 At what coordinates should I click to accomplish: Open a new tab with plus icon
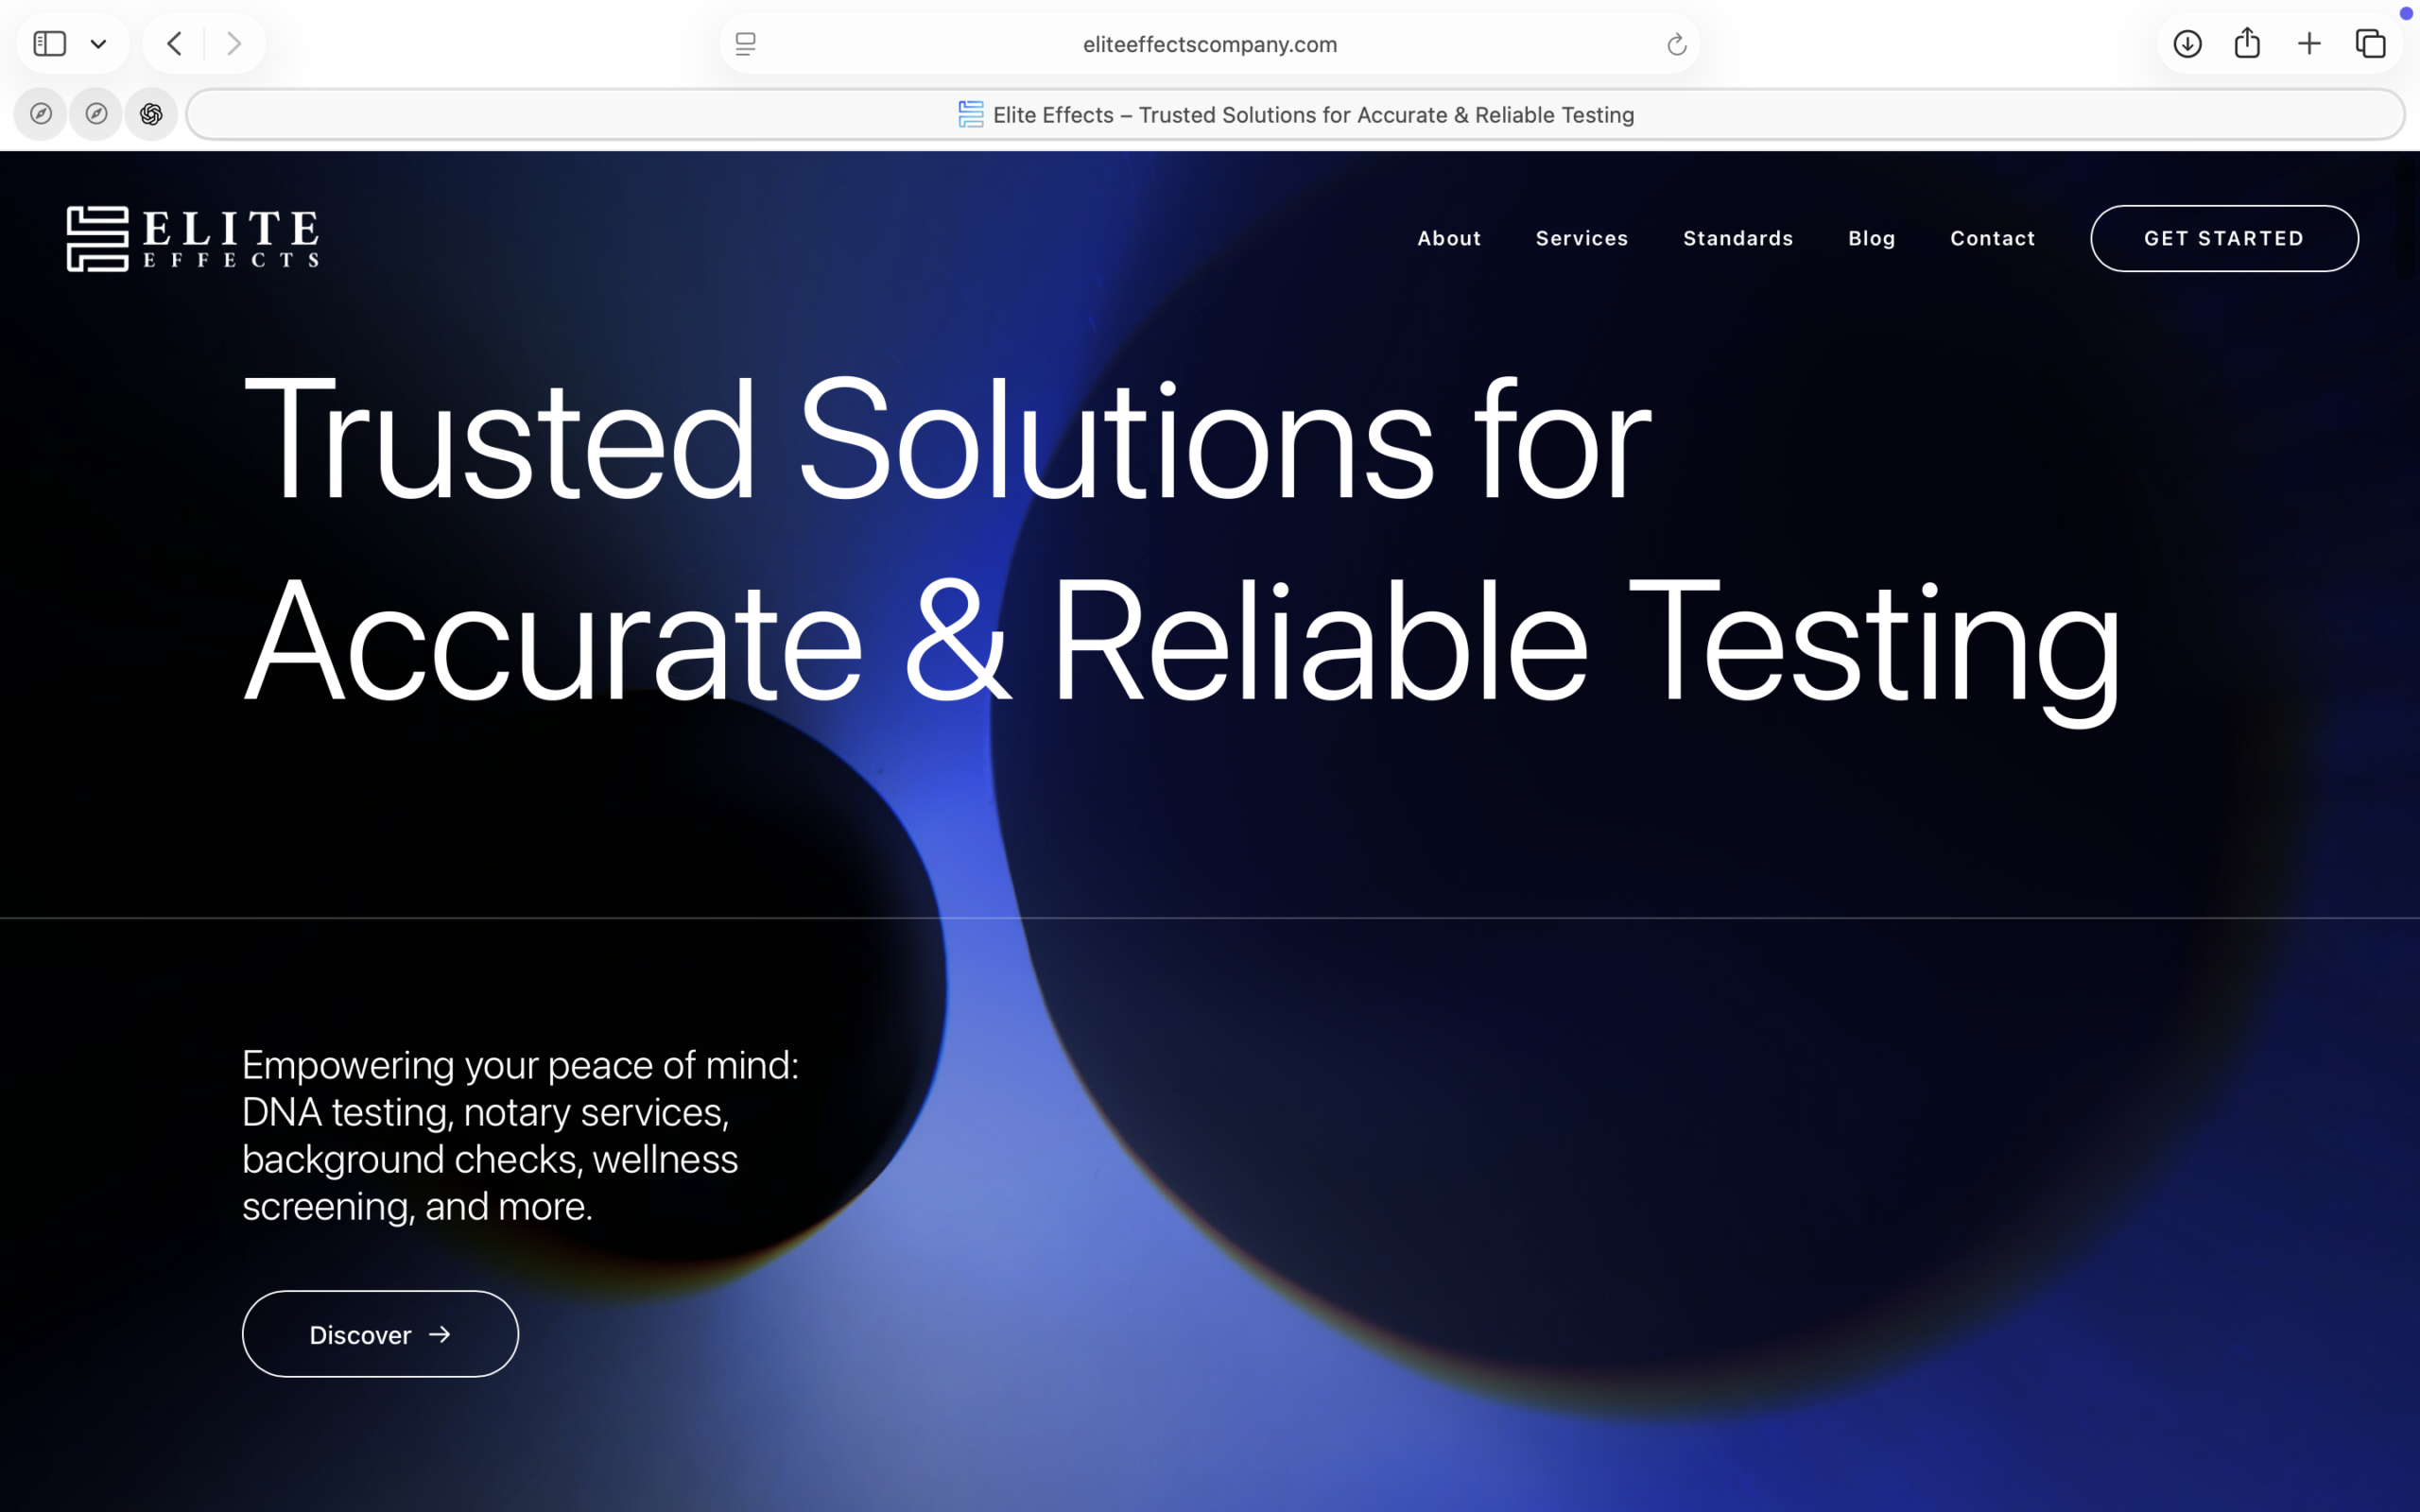2309,44
